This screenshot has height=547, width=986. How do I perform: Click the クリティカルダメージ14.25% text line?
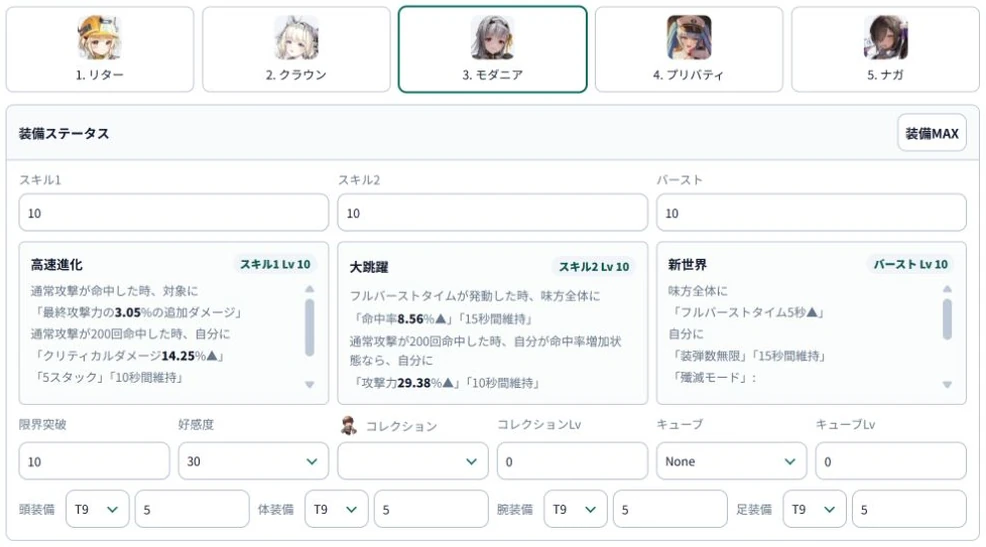pyautogui.click(x=130, y=356)
